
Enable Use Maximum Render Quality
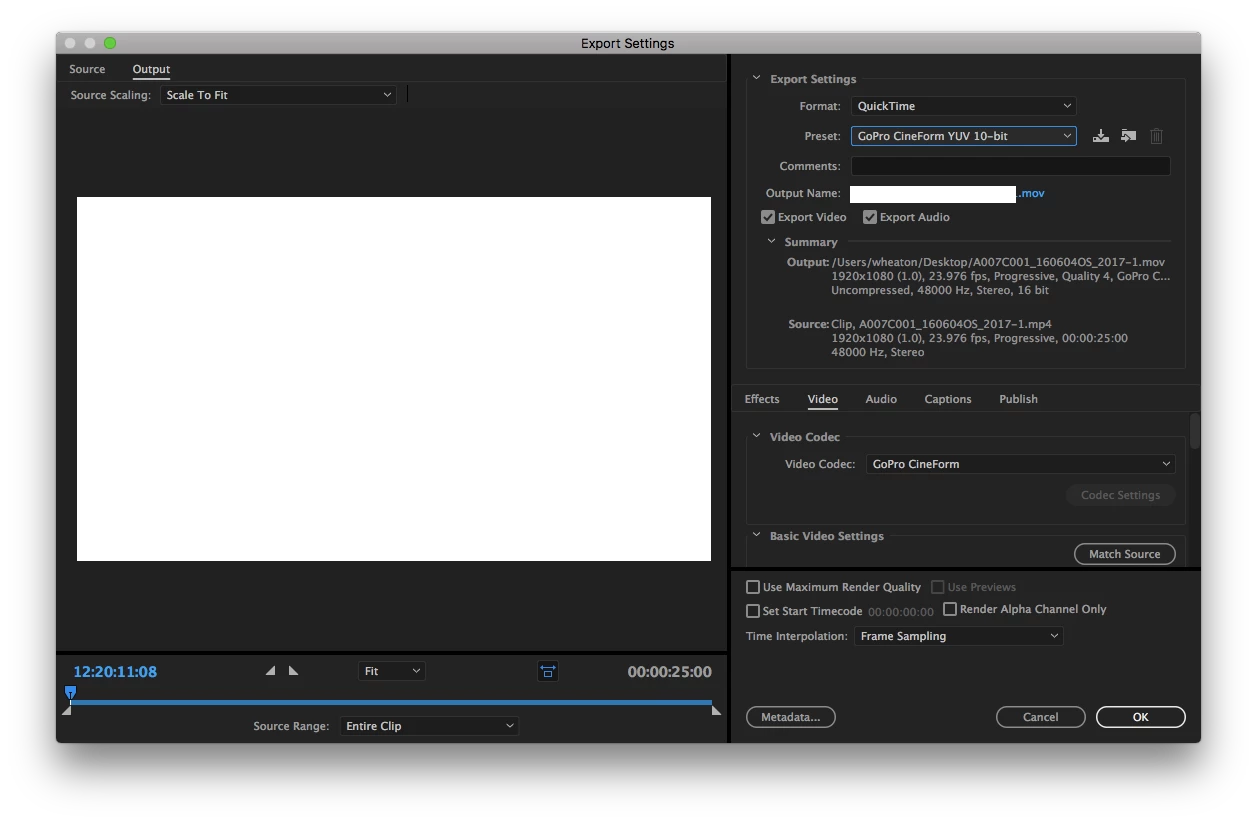click(x=753, y=587)
